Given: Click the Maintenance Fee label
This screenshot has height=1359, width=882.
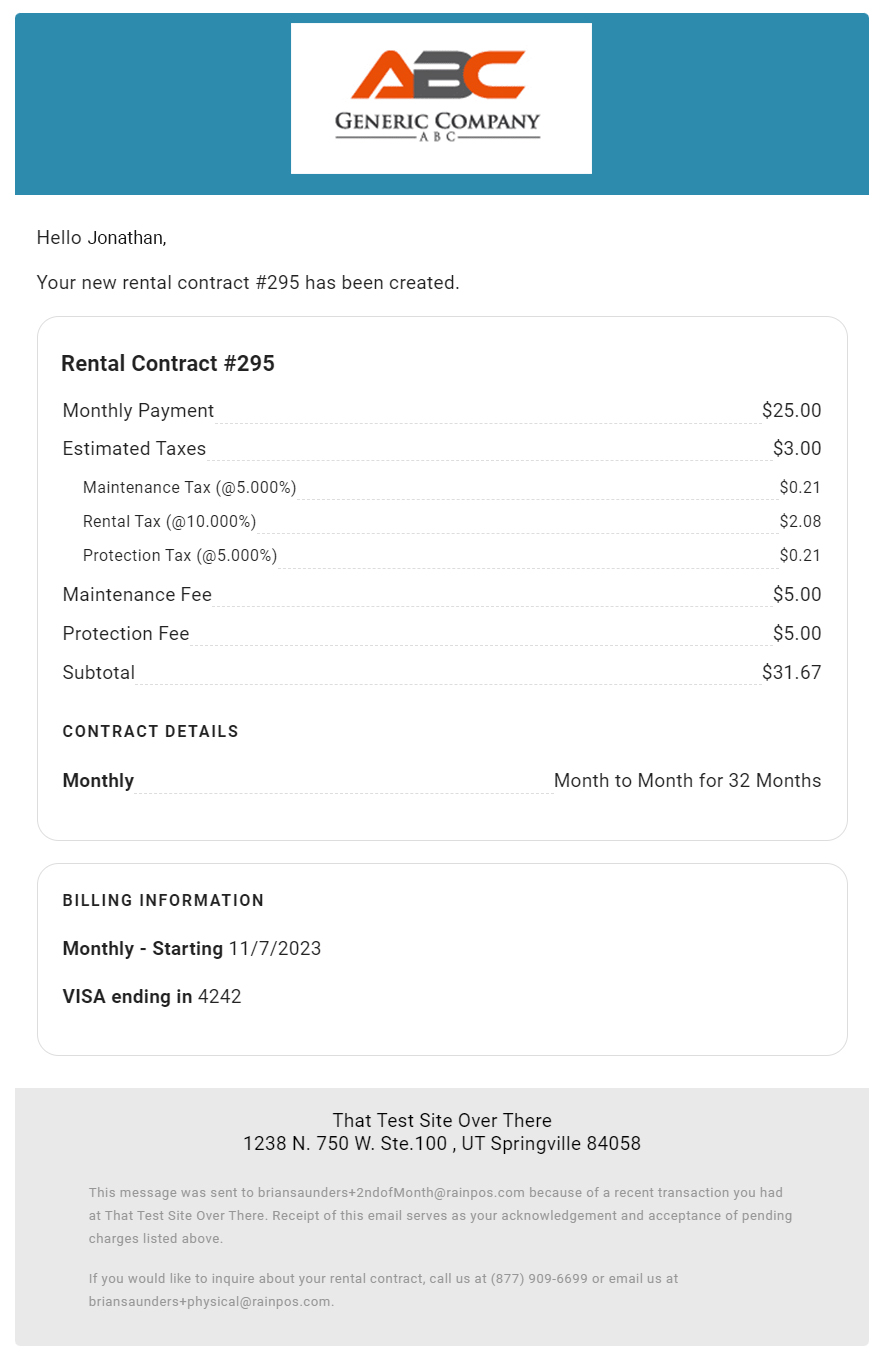Looking at the screenshot, I should point(137,594).
